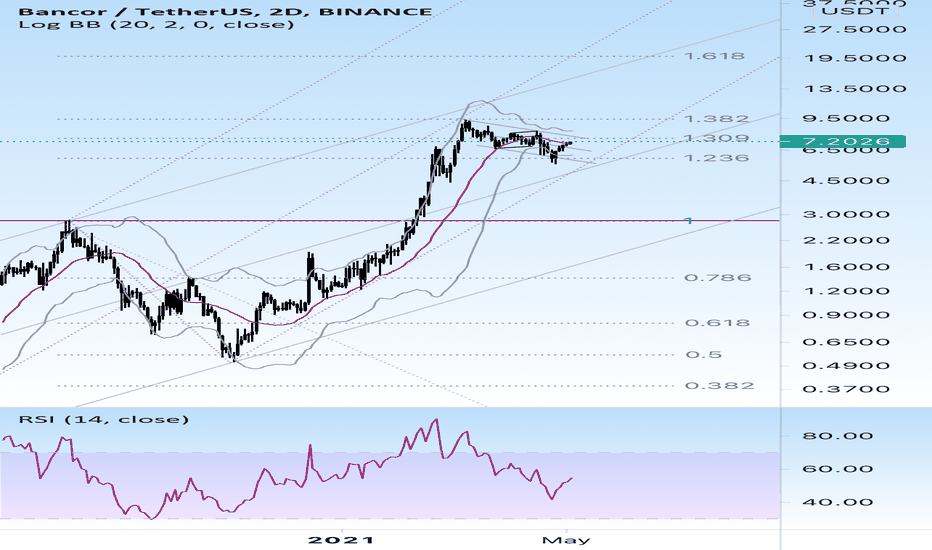This screenshot has width=932, height=550.
Task: Click the 1.6000 price axis label
Action: click(x=846, y=266)
